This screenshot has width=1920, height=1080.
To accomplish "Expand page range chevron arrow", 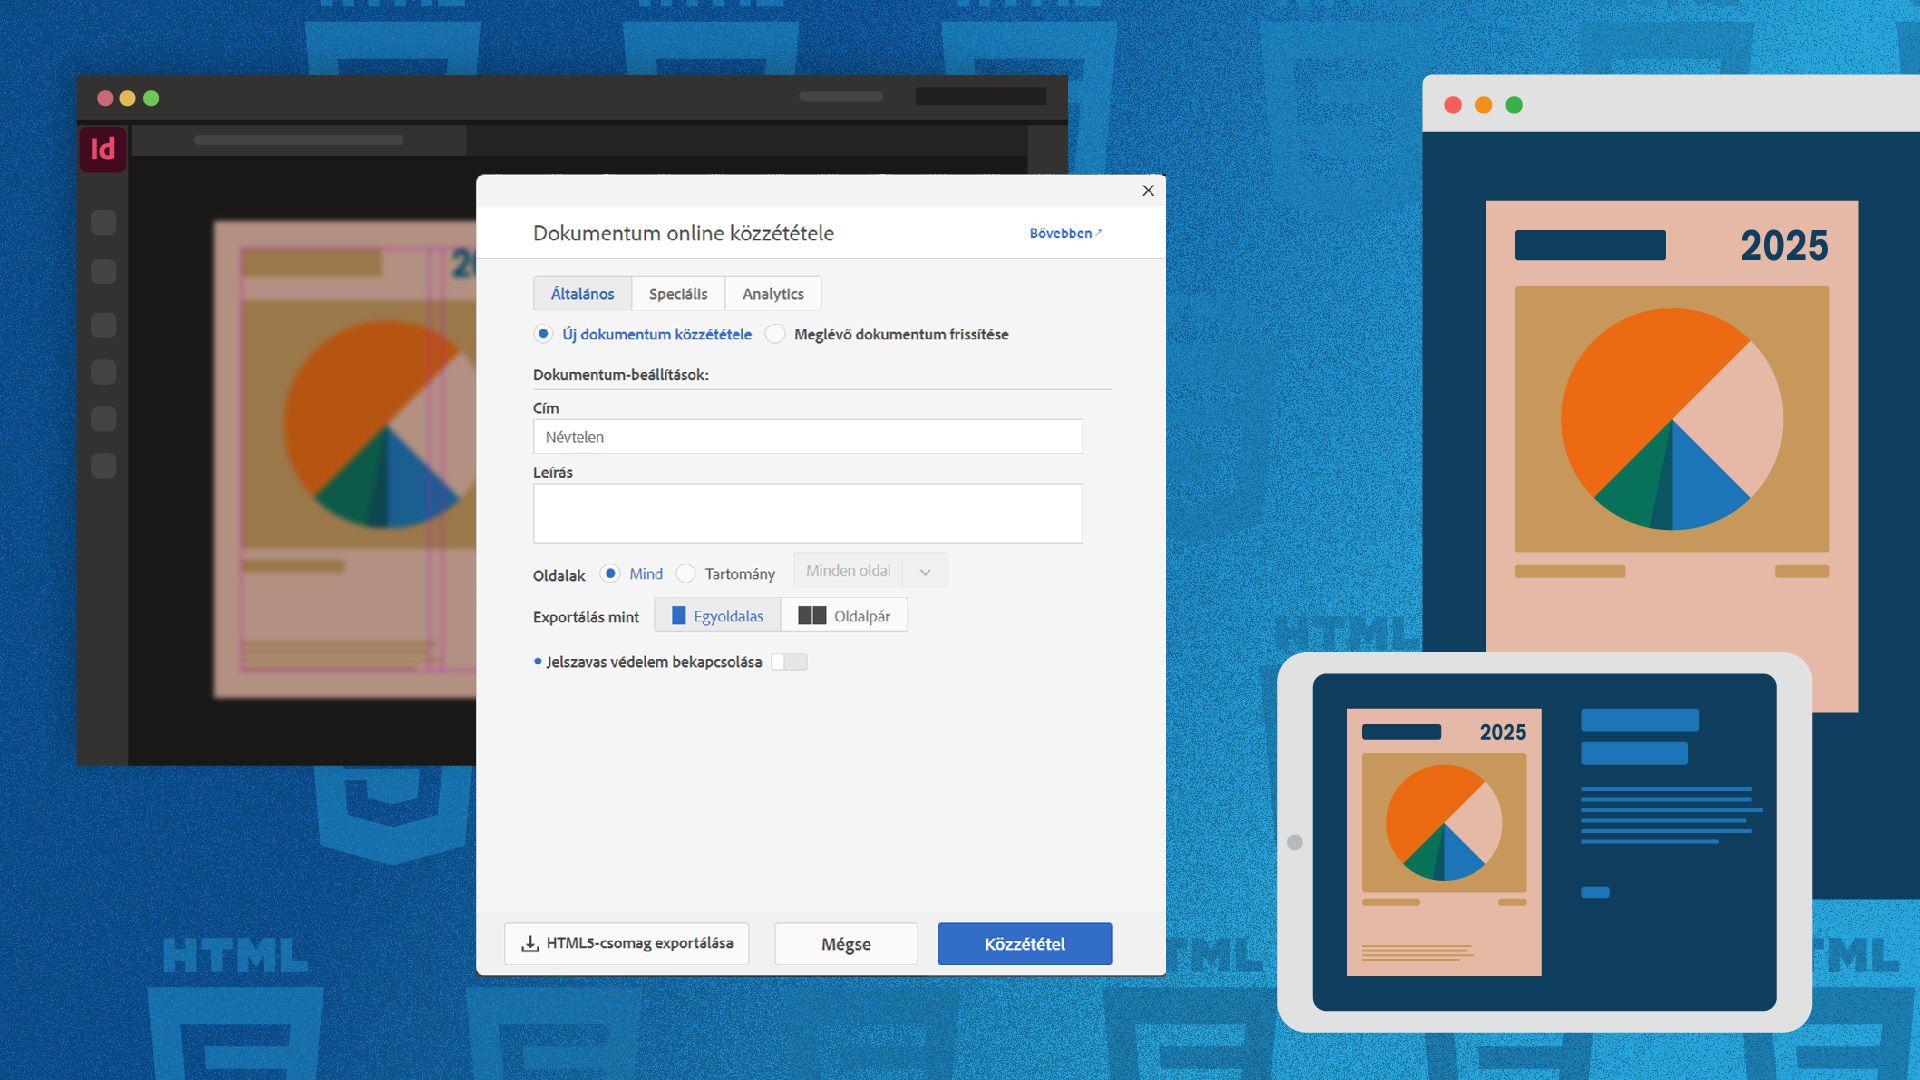I will click(x=925, y=572).
